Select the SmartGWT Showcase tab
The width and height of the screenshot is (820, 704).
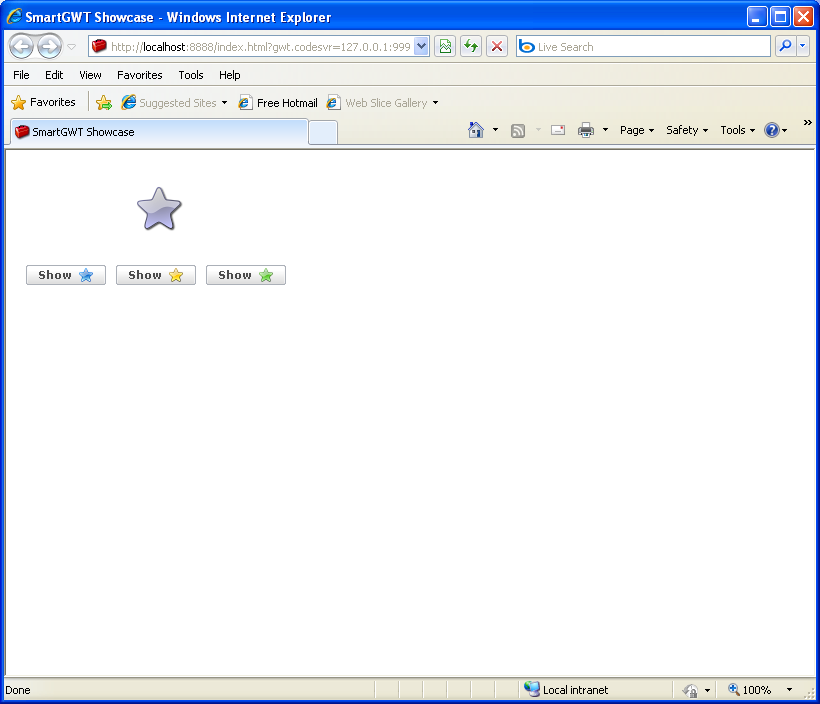(x=159, y=132)
